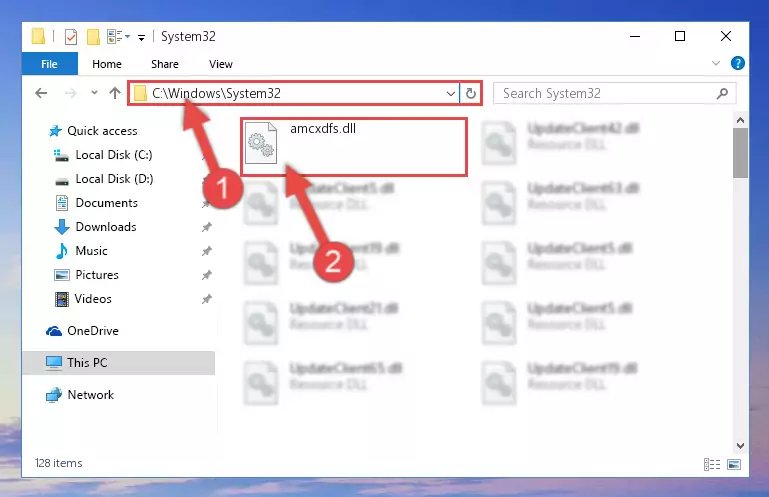Open Documents in the sidebar
The height and width of the screenshot is (497, 769).
(96, 203)
